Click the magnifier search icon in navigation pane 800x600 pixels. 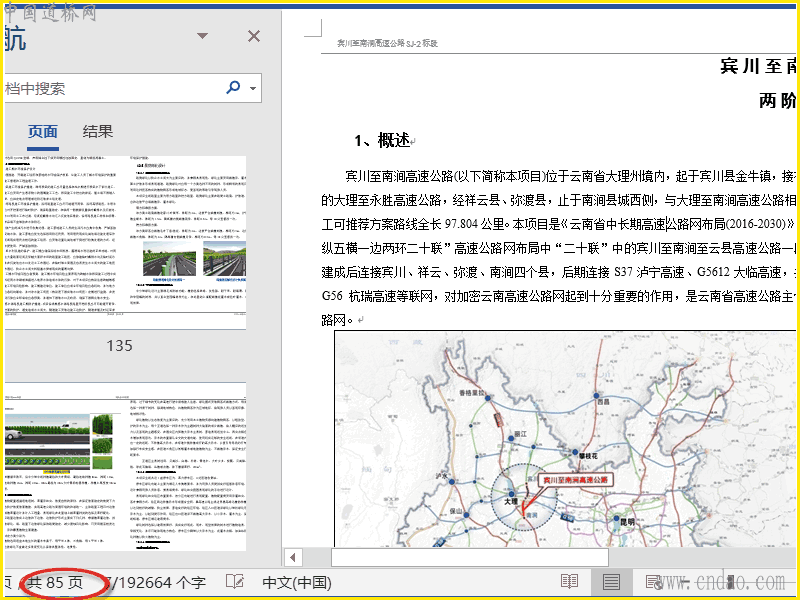233,88
